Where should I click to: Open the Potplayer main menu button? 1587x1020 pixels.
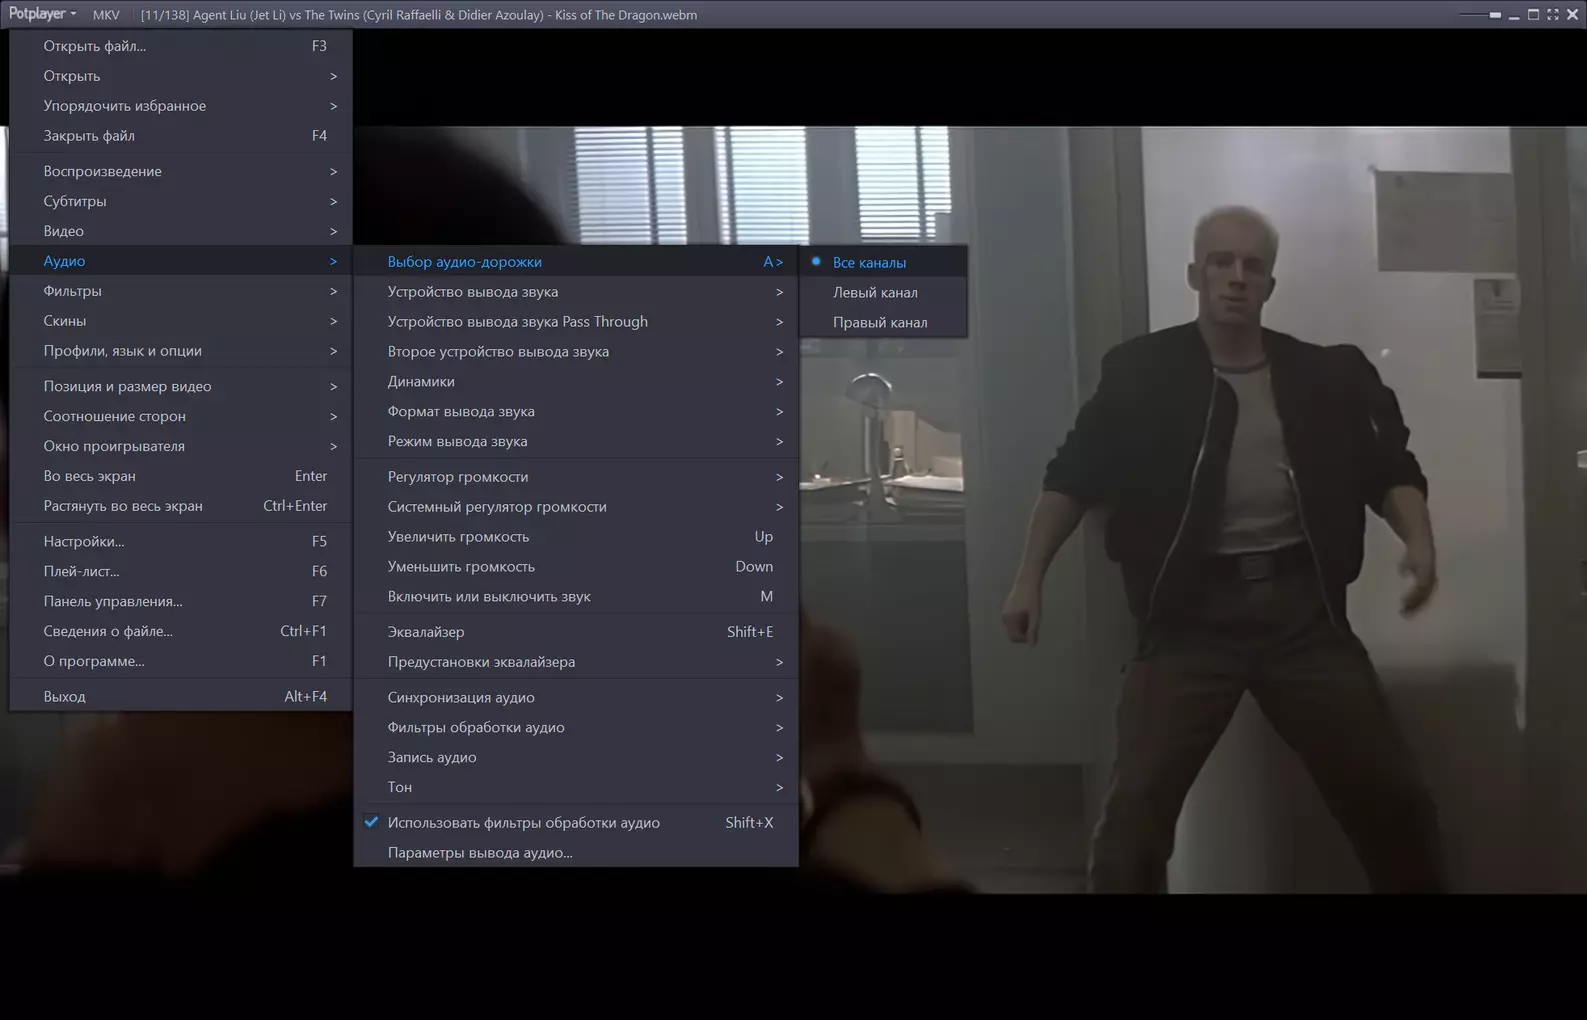tap(42, 14)
